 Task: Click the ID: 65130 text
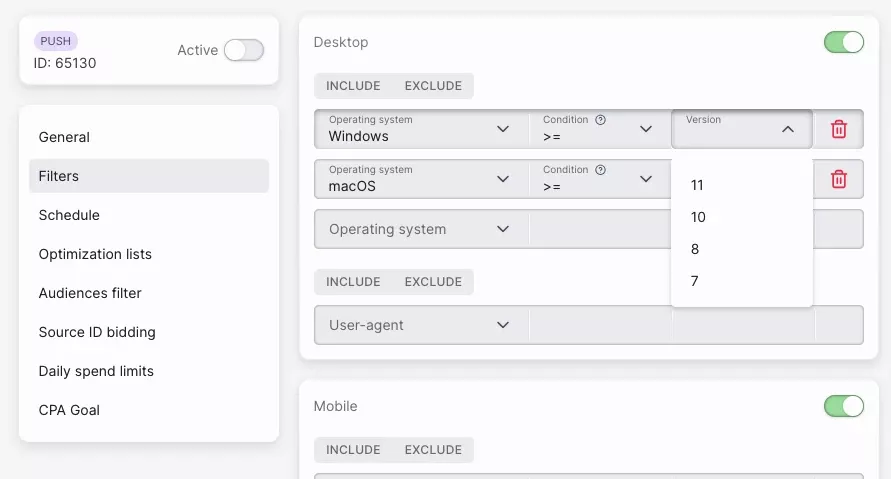pos(65,63)
